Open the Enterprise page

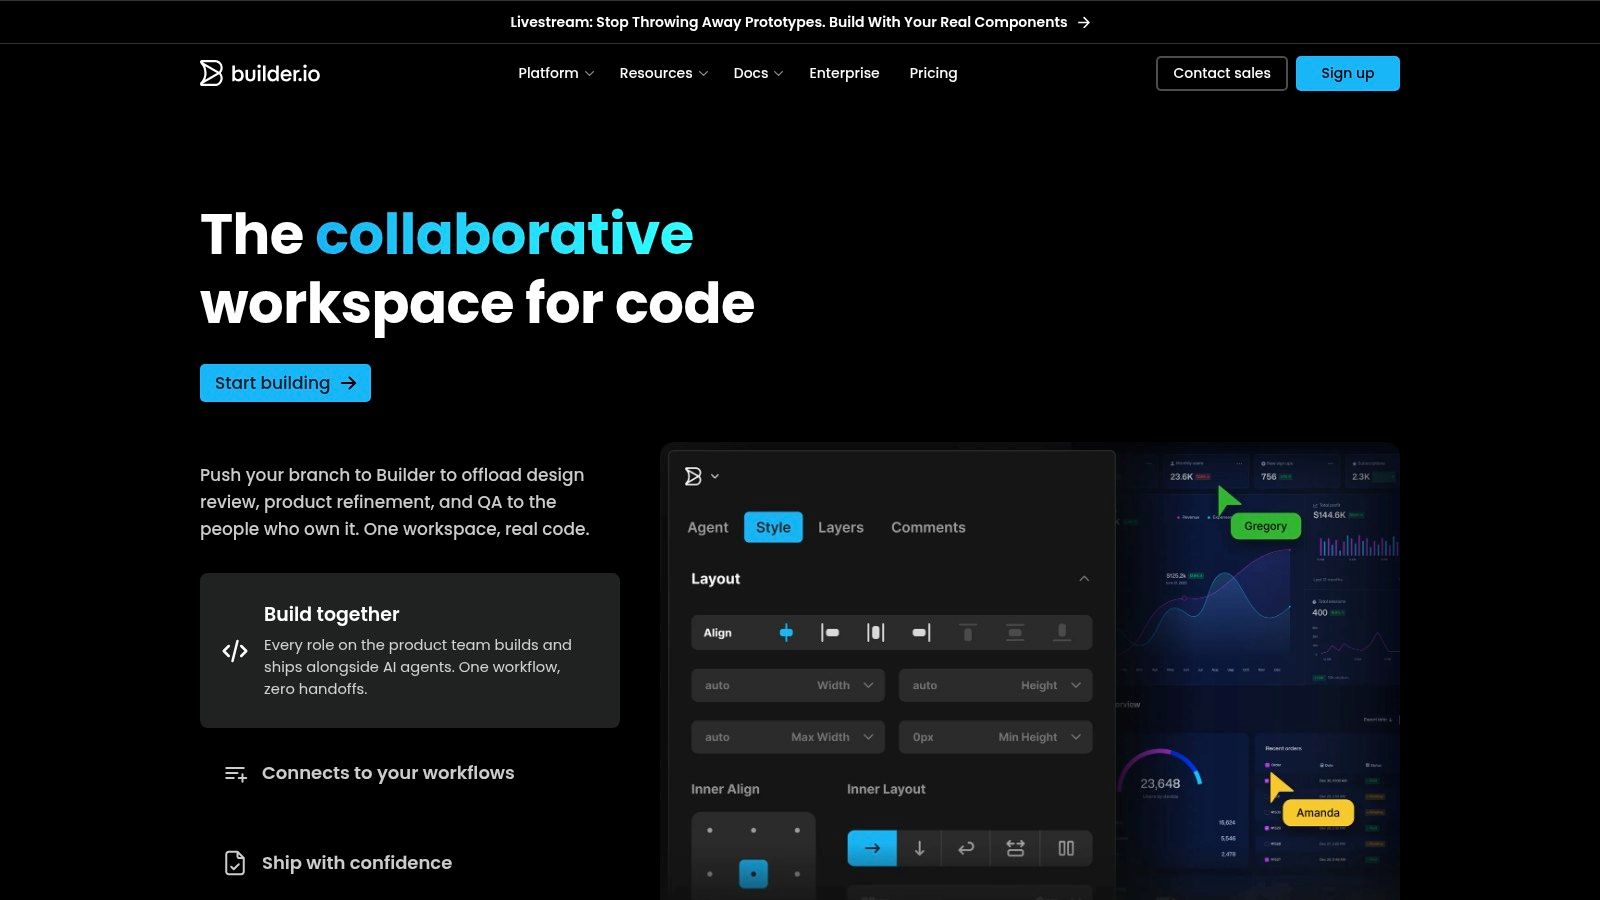(844, 73)
